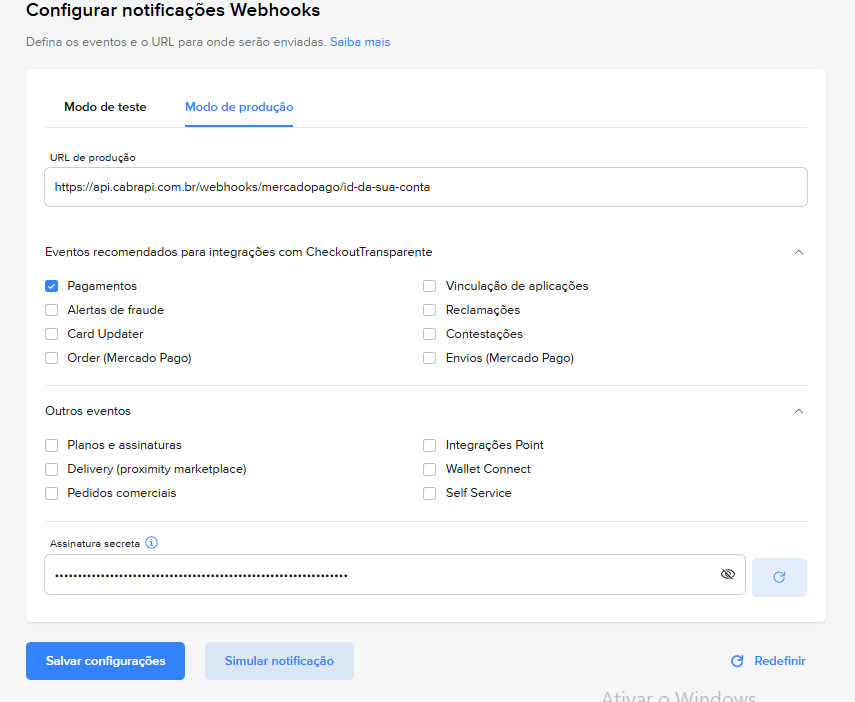Click the info icon beside Assinatura secreta
The height and width of the screenshot is (702, 855).
click(152, 543)
